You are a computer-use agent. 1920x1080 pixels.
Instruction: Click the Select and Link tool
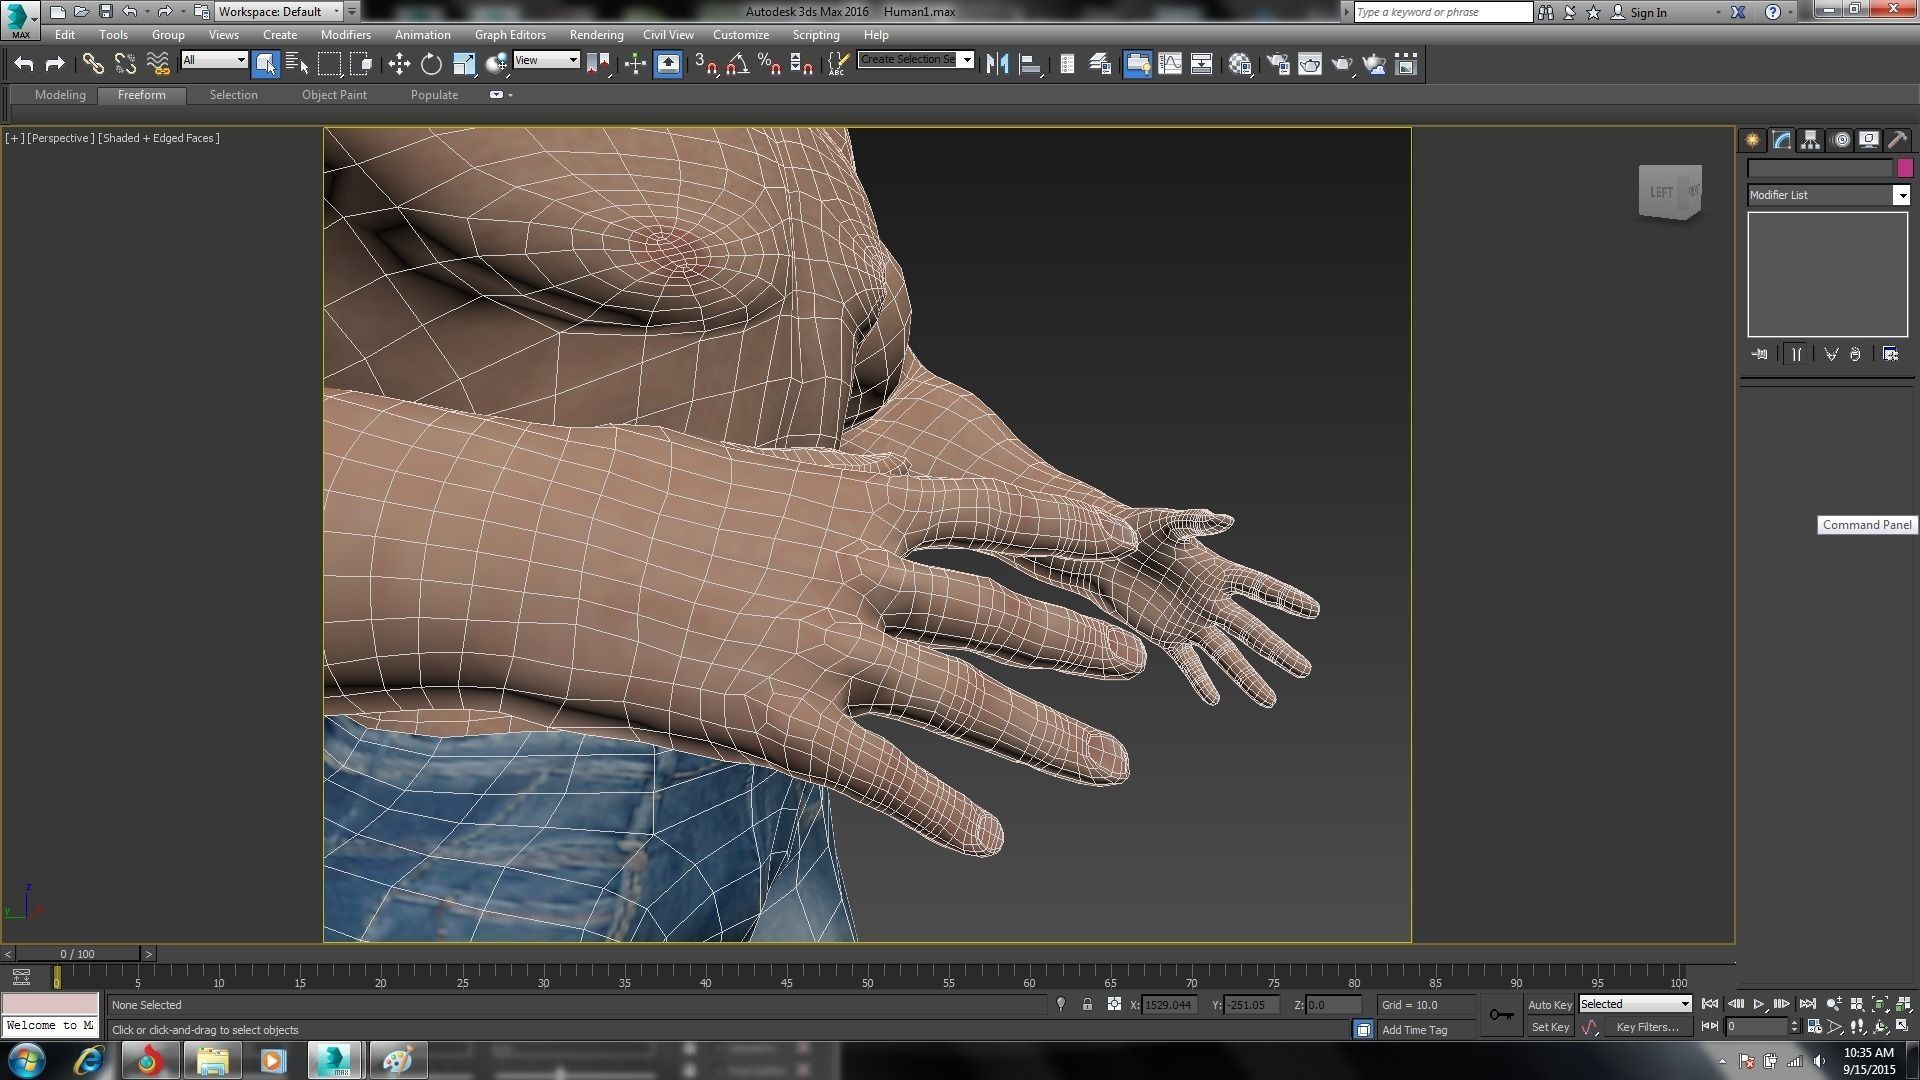[93, 64]
